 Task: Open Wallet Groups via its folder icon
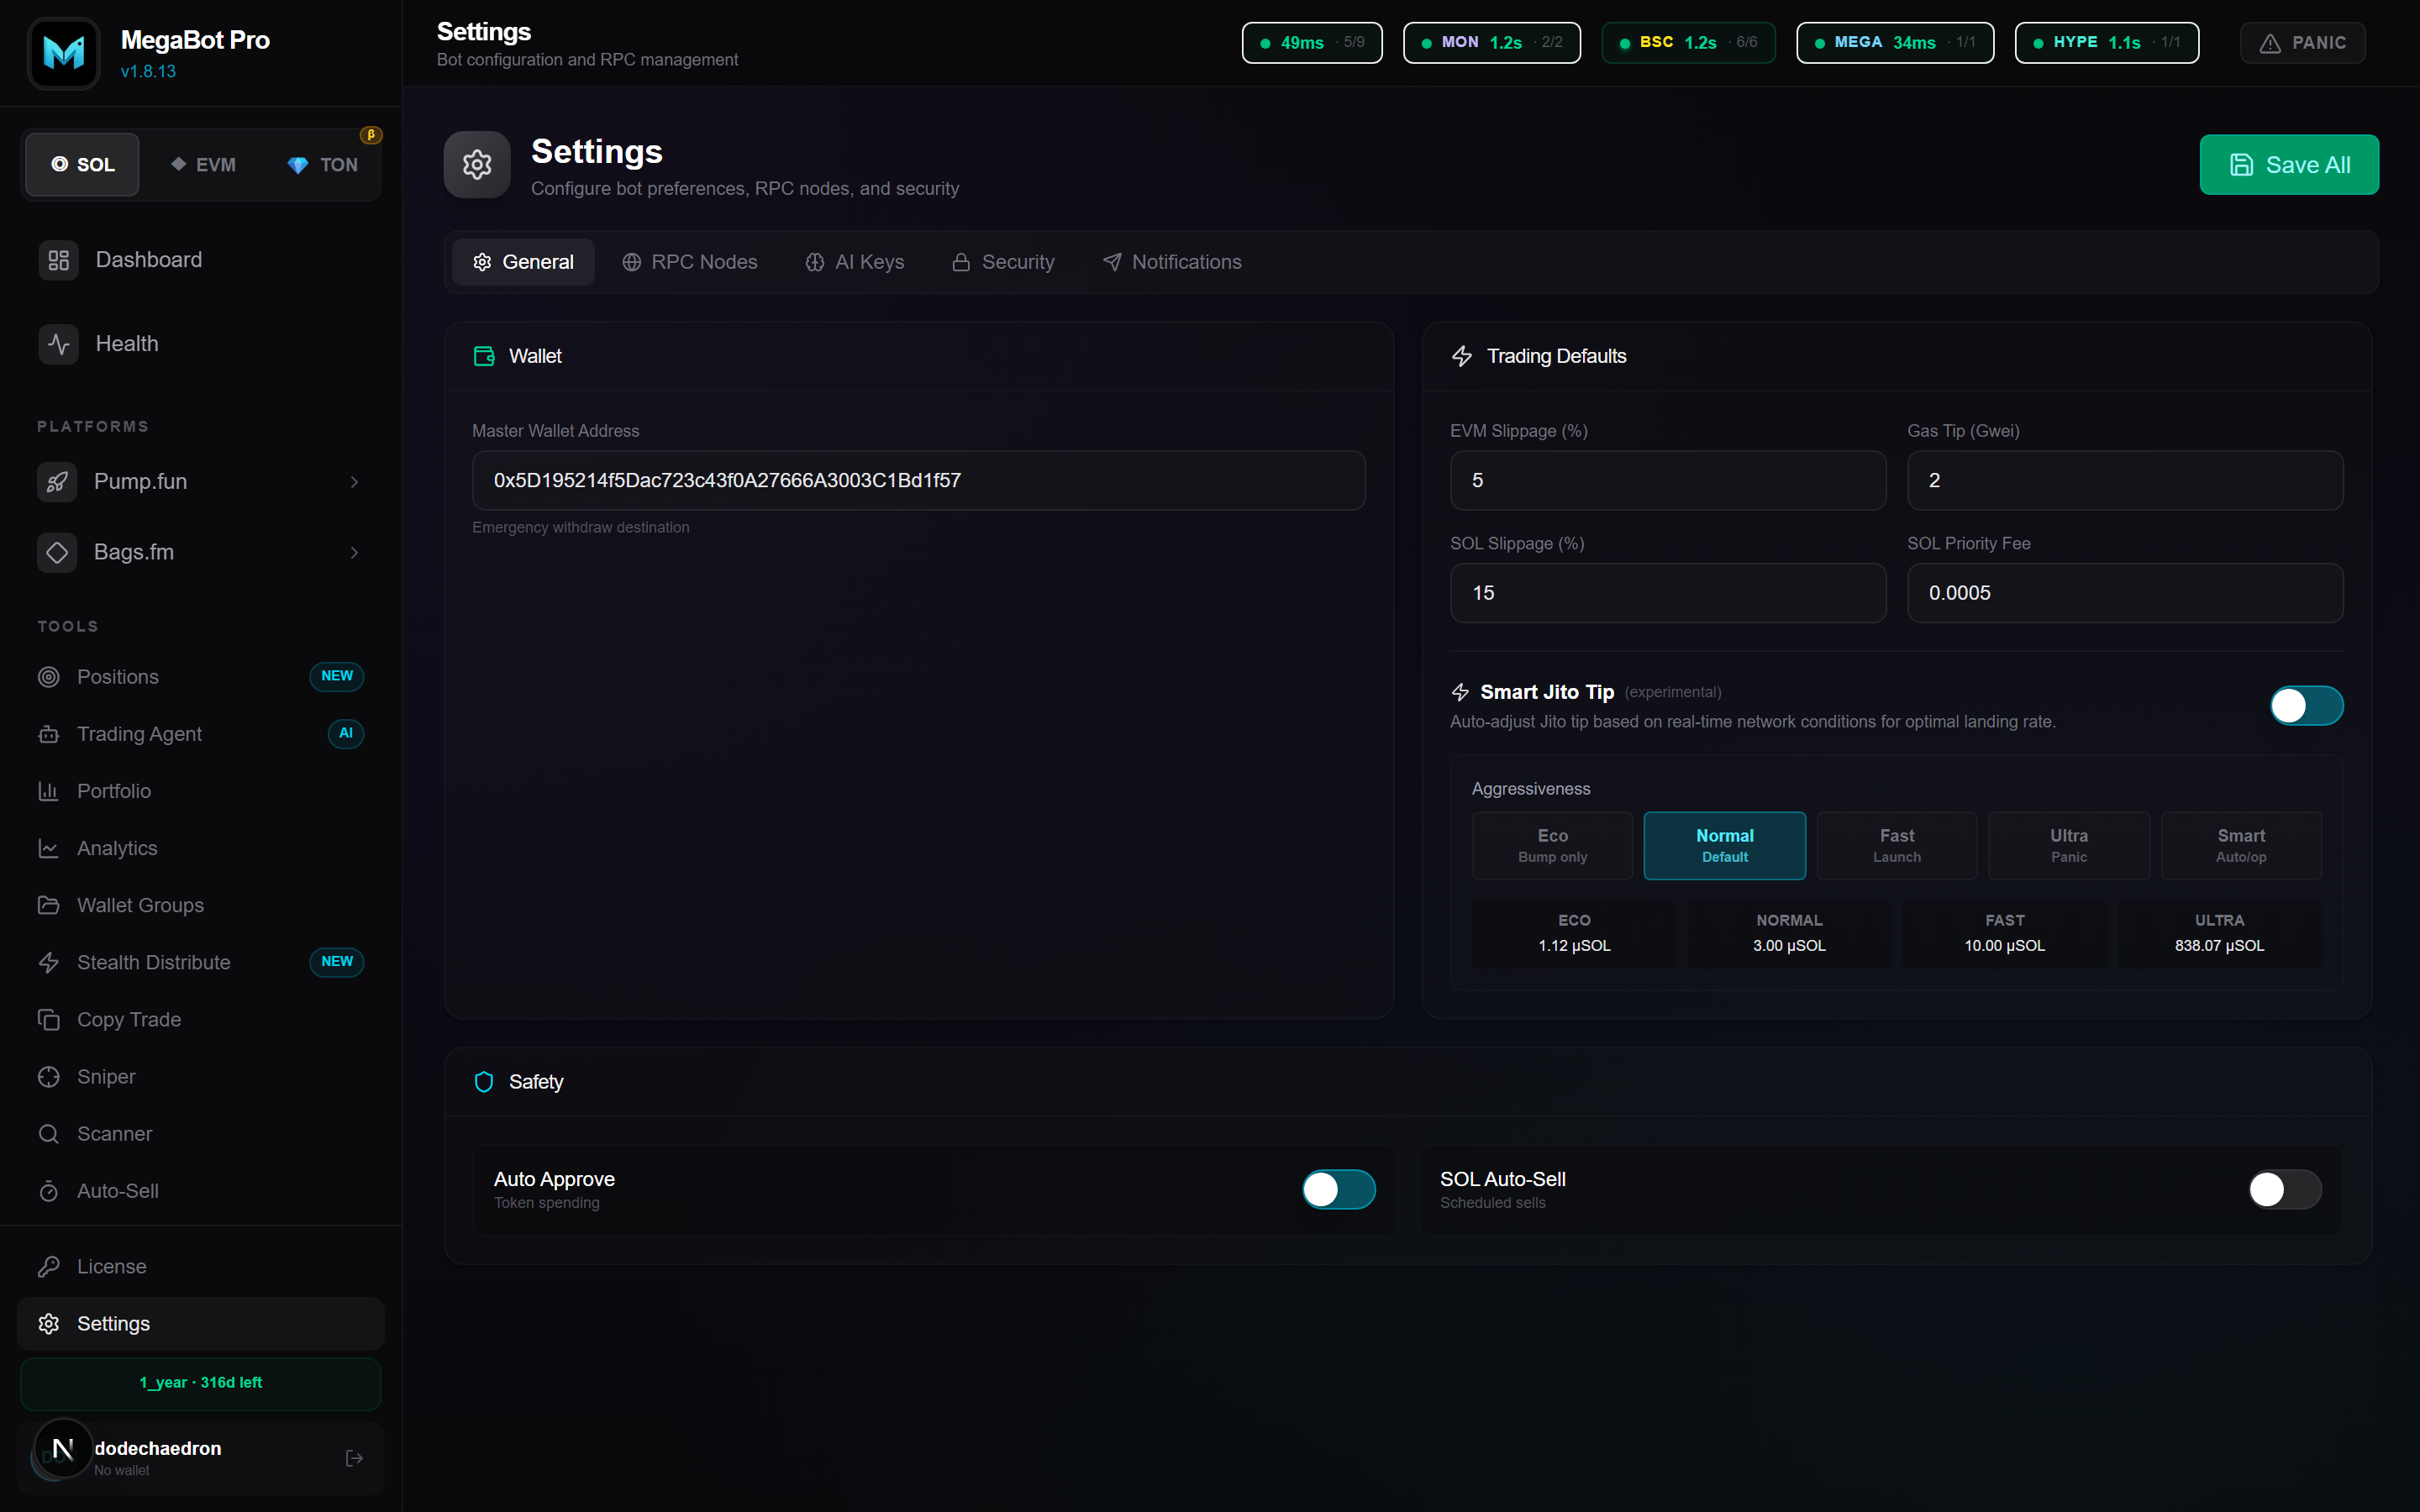[48, 905]
